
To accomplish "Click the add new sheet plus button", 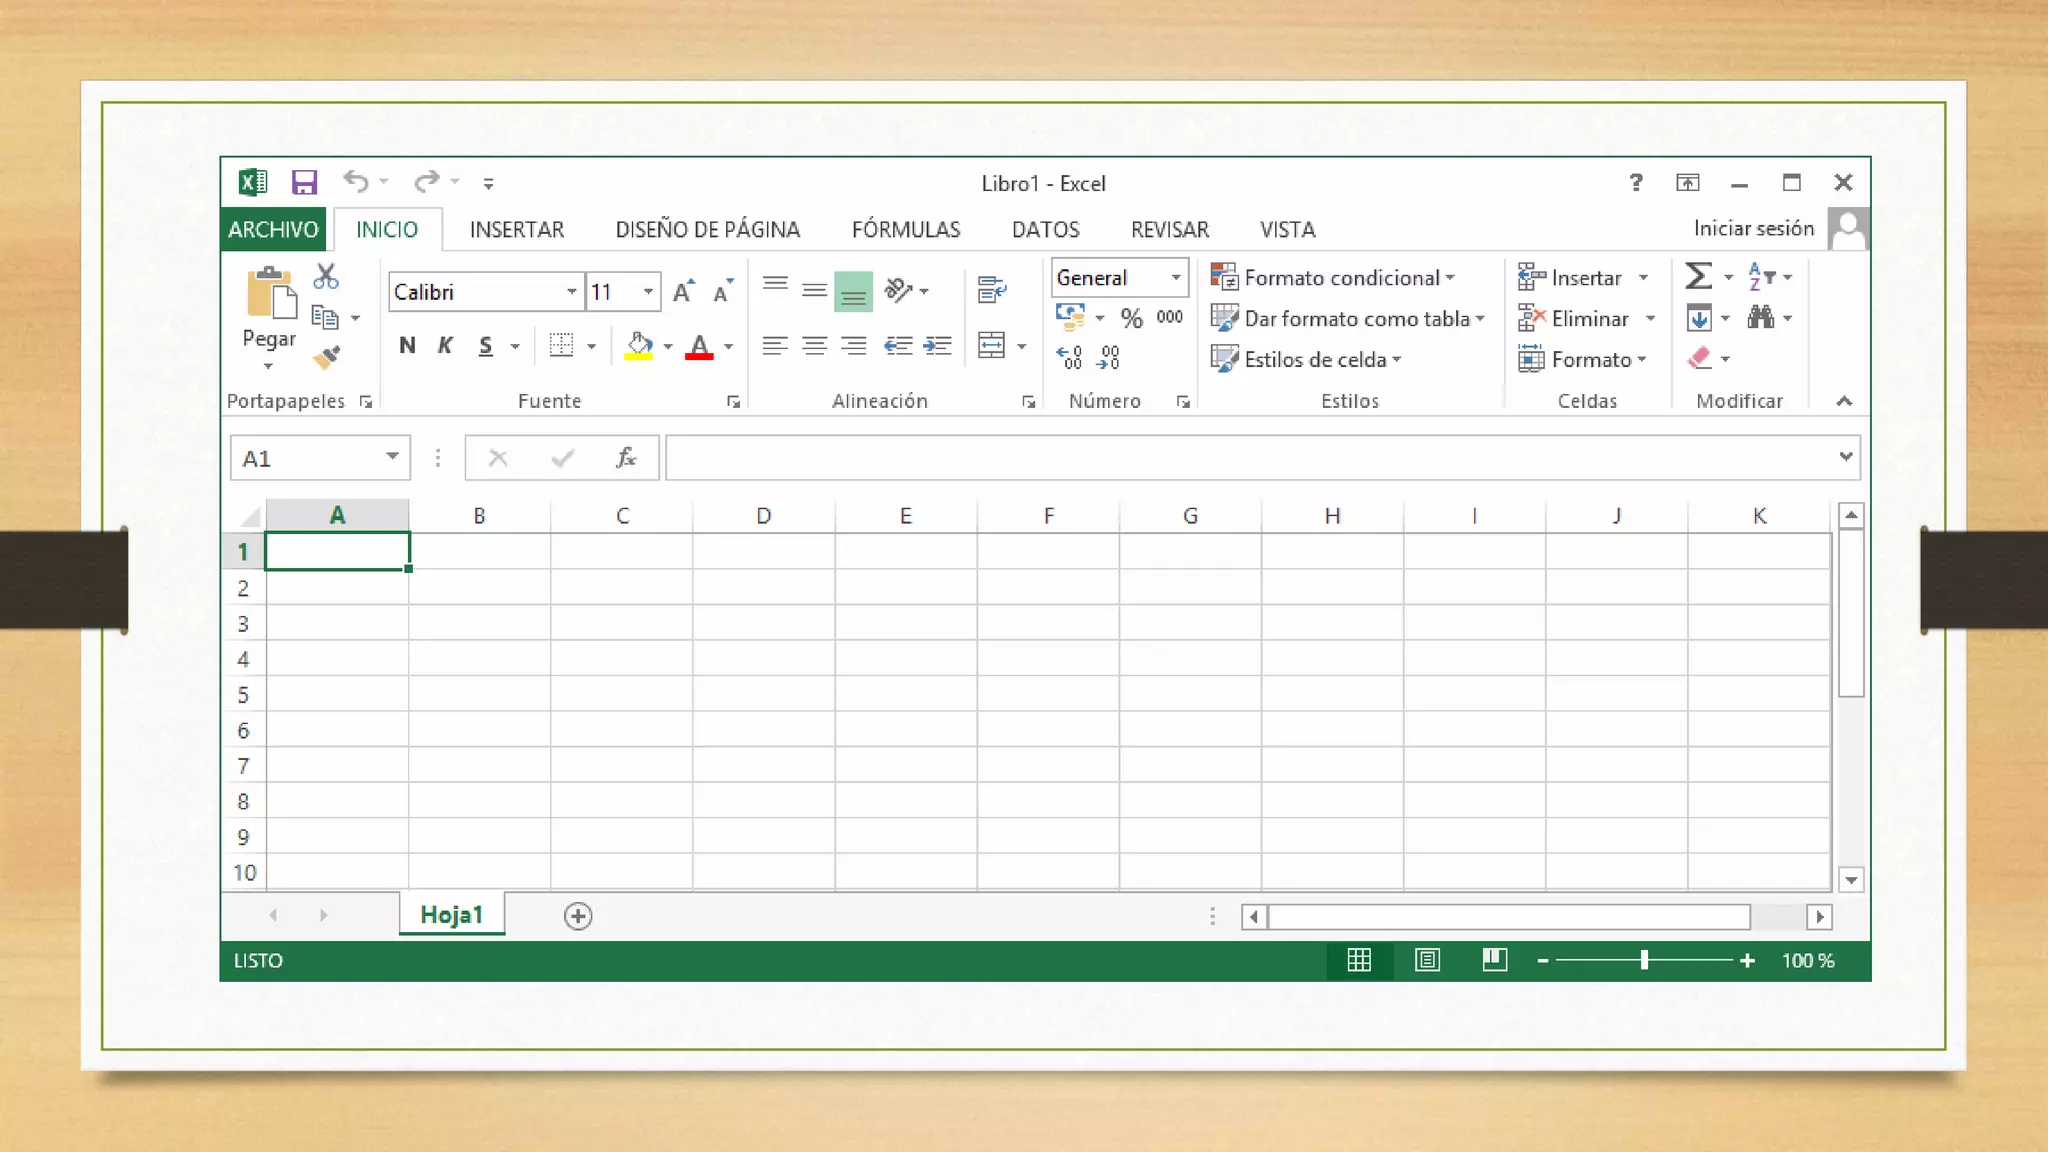I will click(x=577, y=916).
